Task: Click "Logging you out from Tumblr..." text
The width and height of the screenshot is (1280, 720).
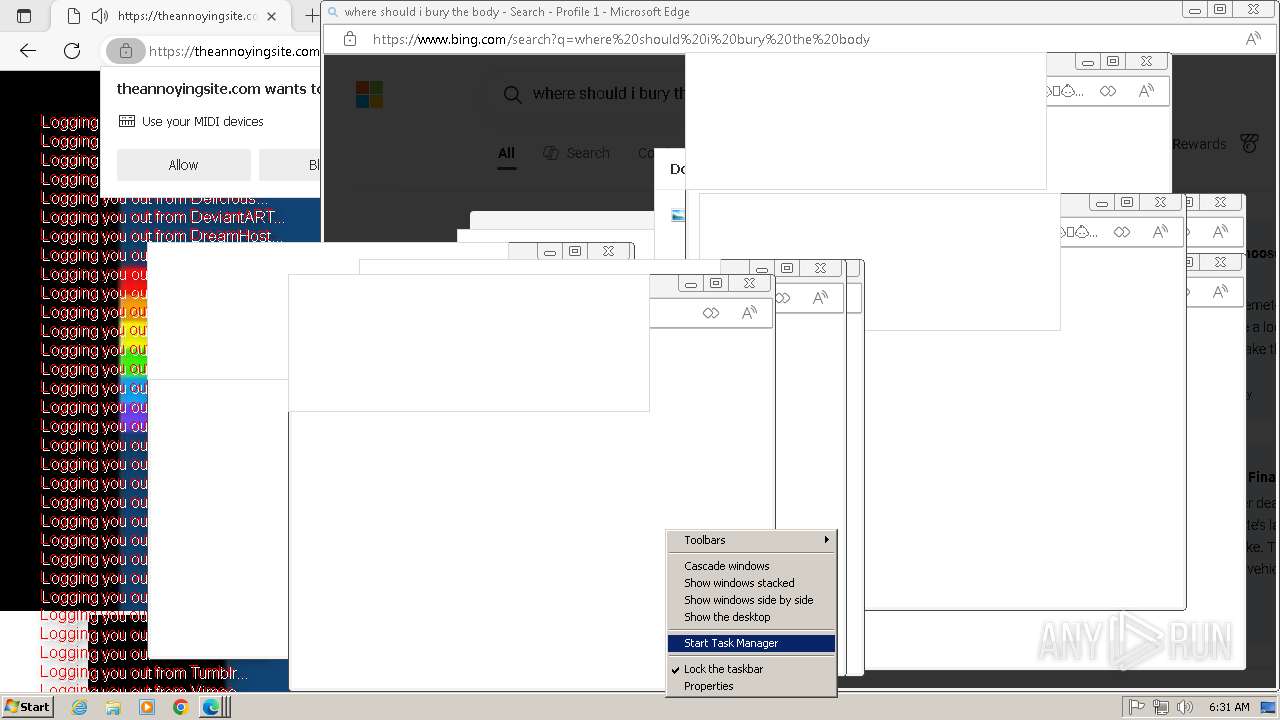Action: coord(144,673)
